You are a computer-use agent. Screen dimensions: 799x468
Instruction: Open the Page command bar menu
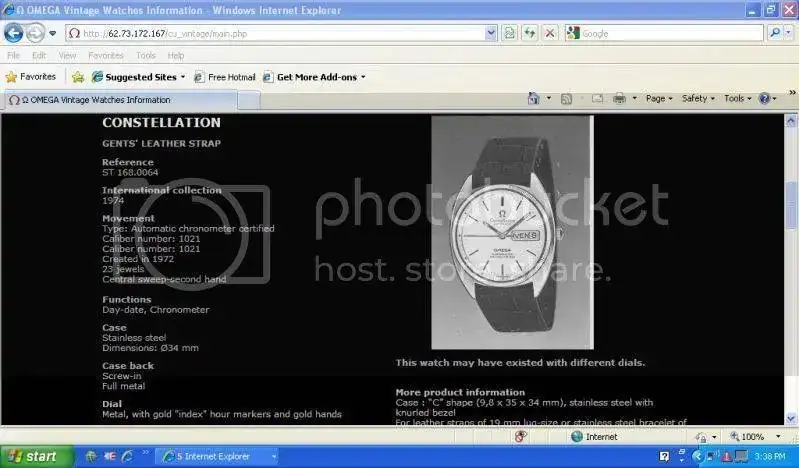pos(659,98)
